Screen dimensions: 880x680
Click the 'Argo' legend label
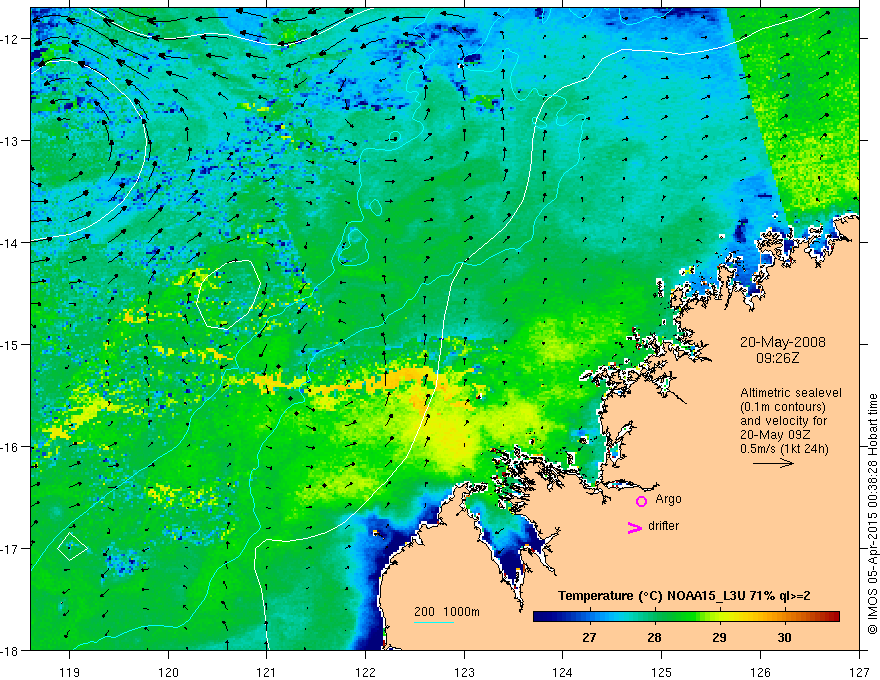coord(668,499)
